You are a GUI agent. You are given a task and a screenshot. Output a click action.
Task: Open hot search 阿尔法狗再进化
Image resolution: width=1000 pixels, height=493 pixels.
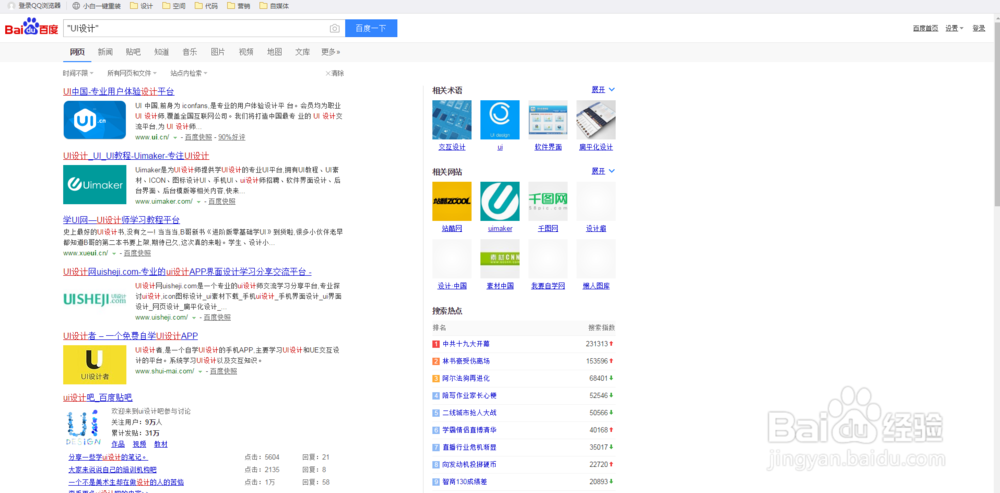point(466,378)
